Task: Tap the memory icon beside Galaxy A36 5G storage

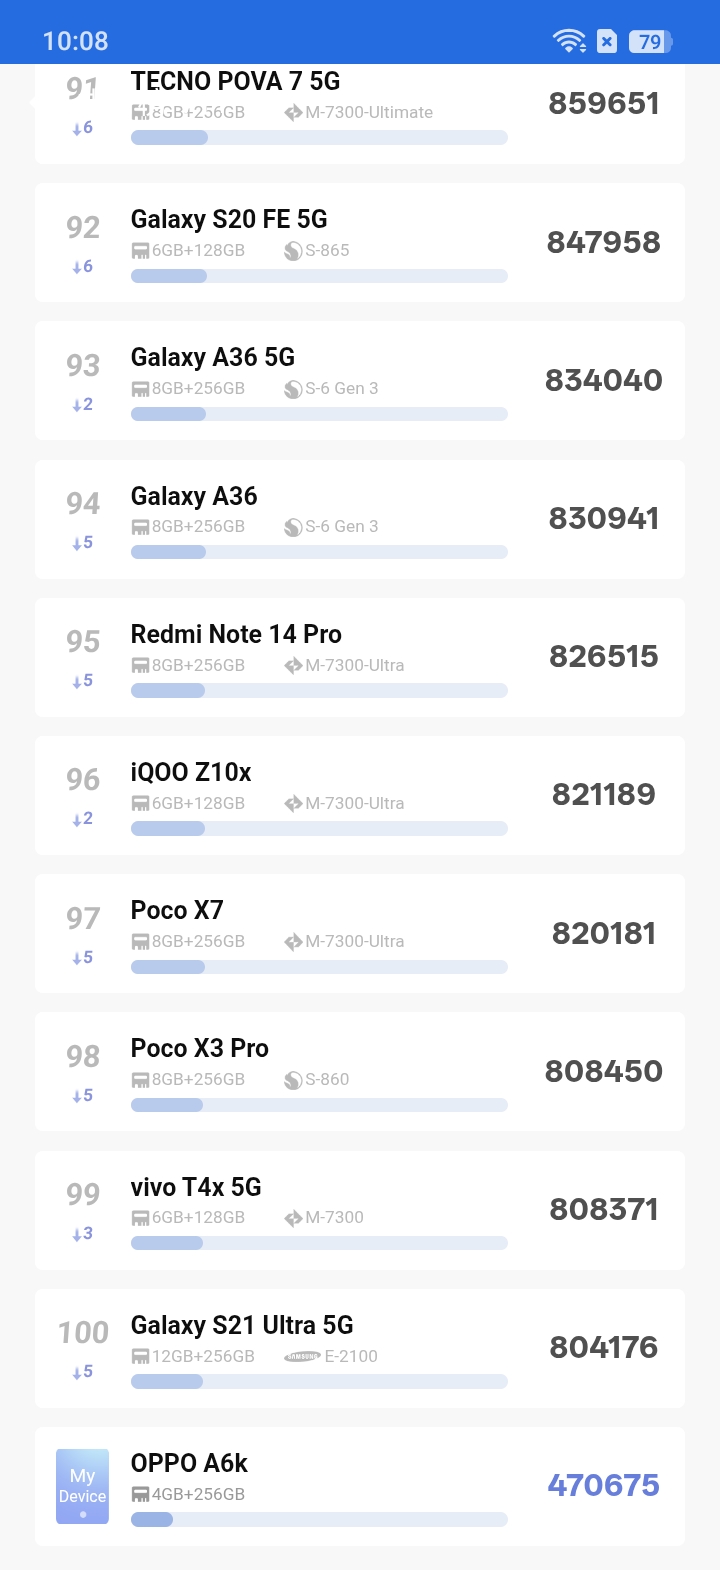Action: (141, 389)
